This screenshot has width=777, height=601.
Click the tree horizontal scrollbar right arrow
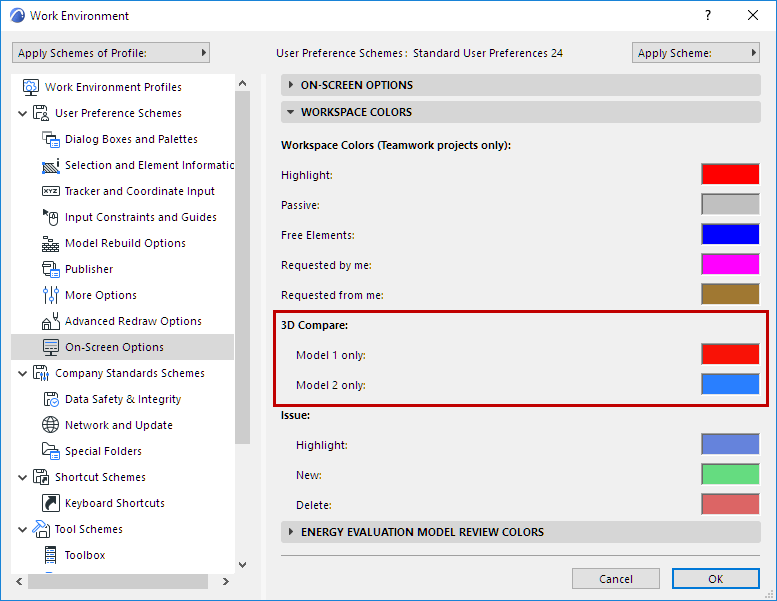pyautogui.click(x=225, y=581)
